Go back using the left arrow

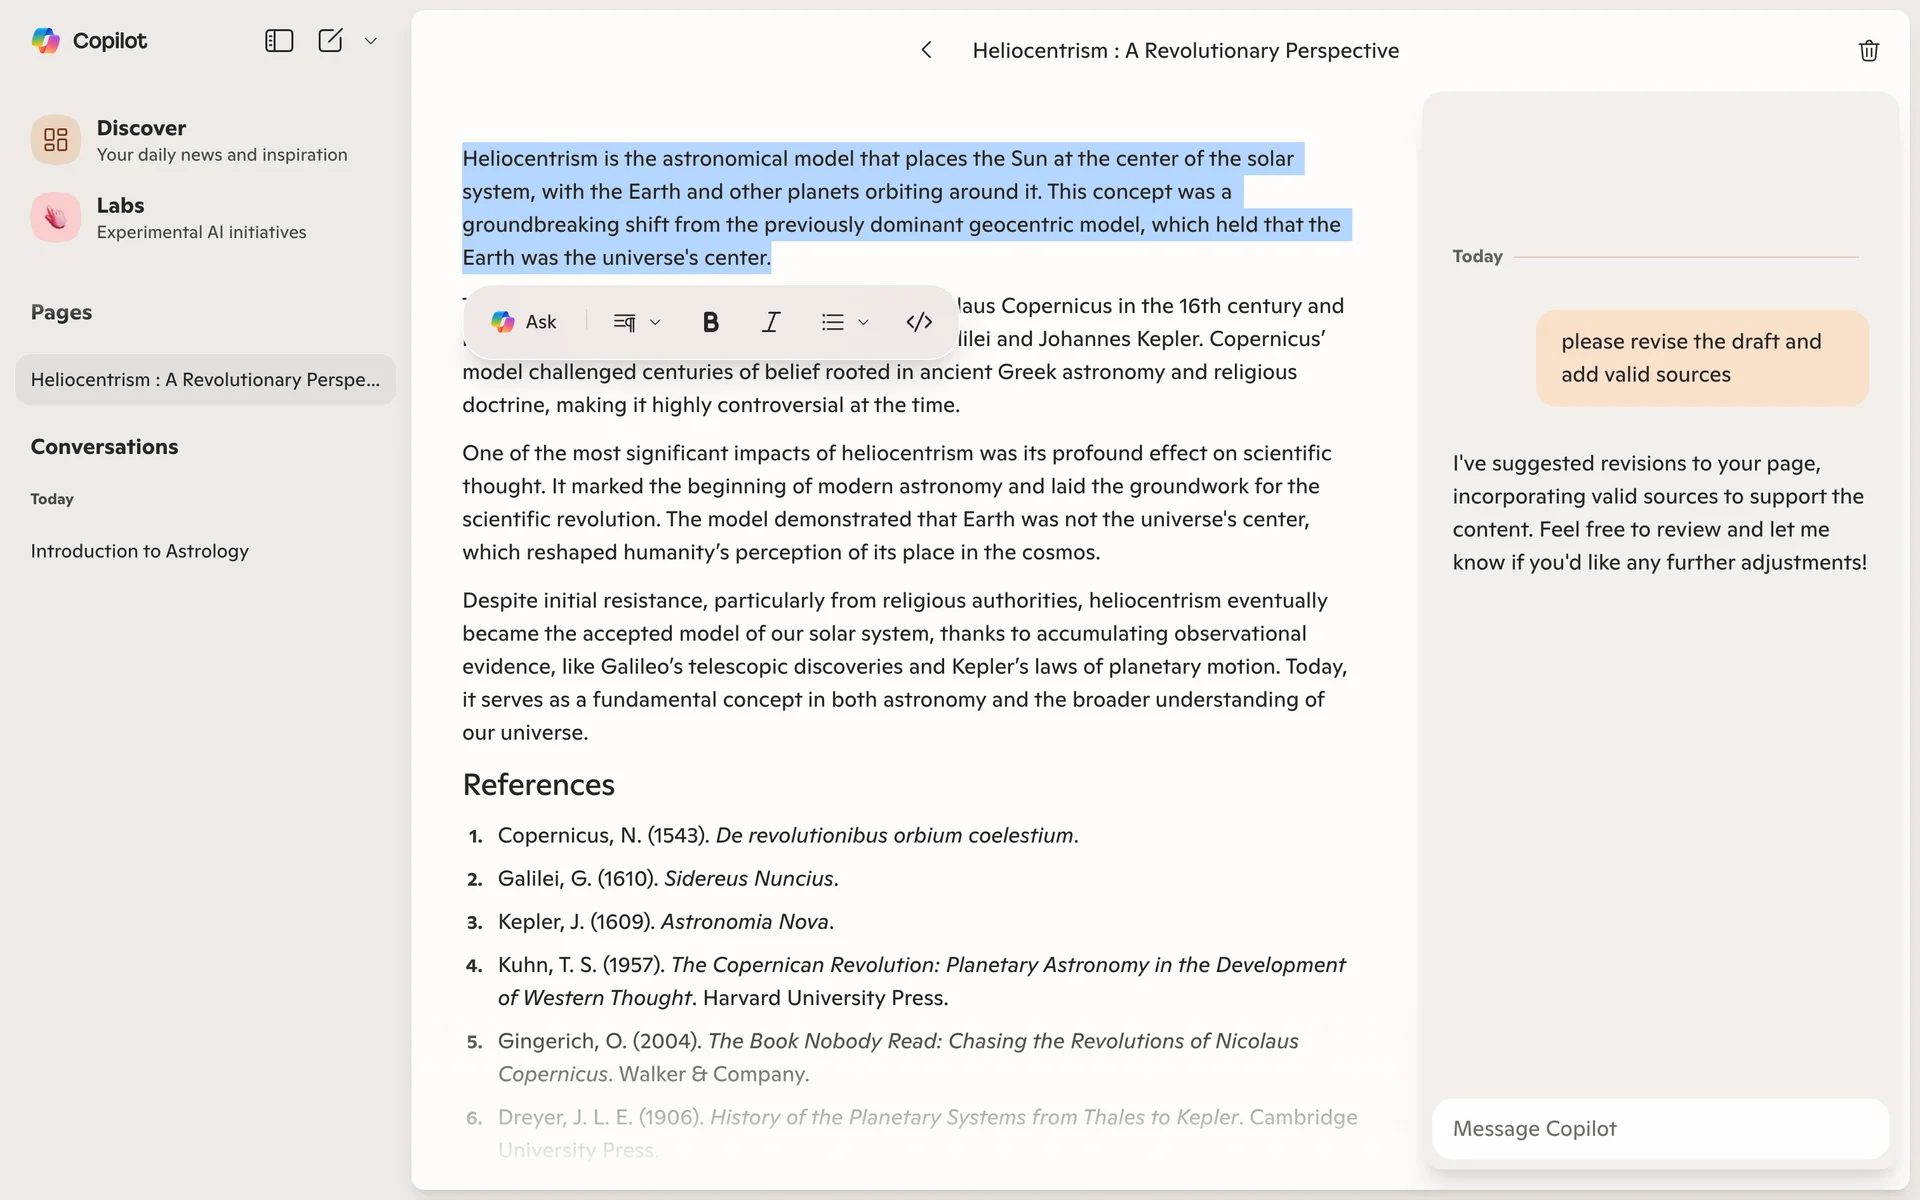[926, 50]
